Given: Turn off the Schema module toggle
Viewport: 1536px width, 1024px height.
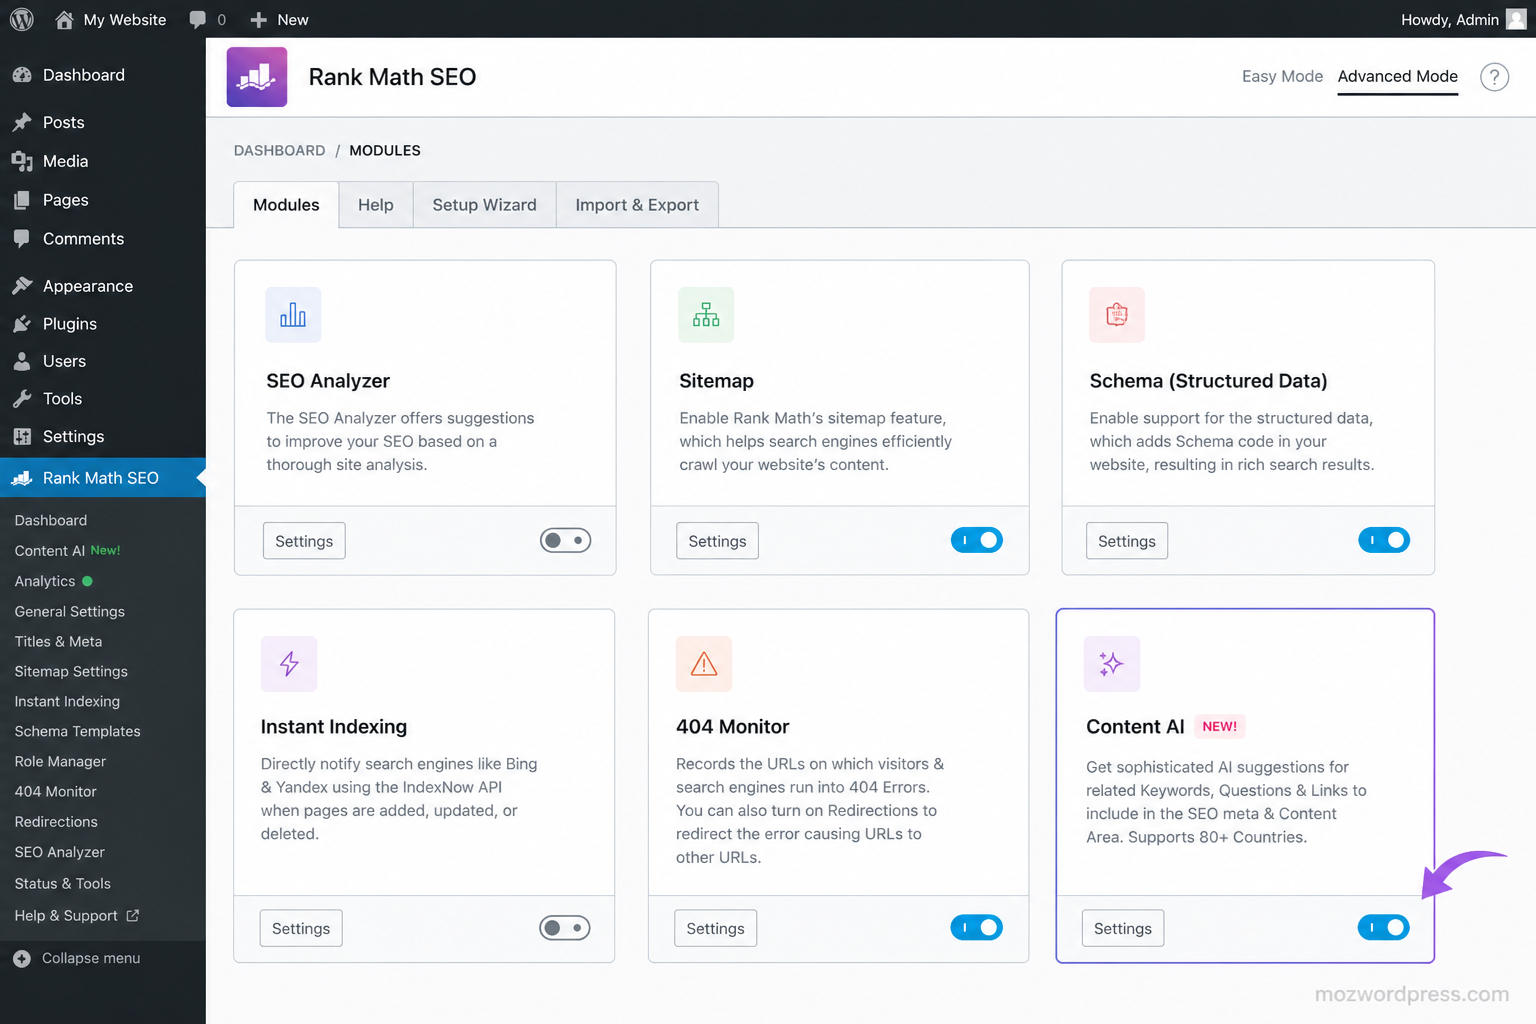Looking at the screenshot, I should (x=1384, y=540).
